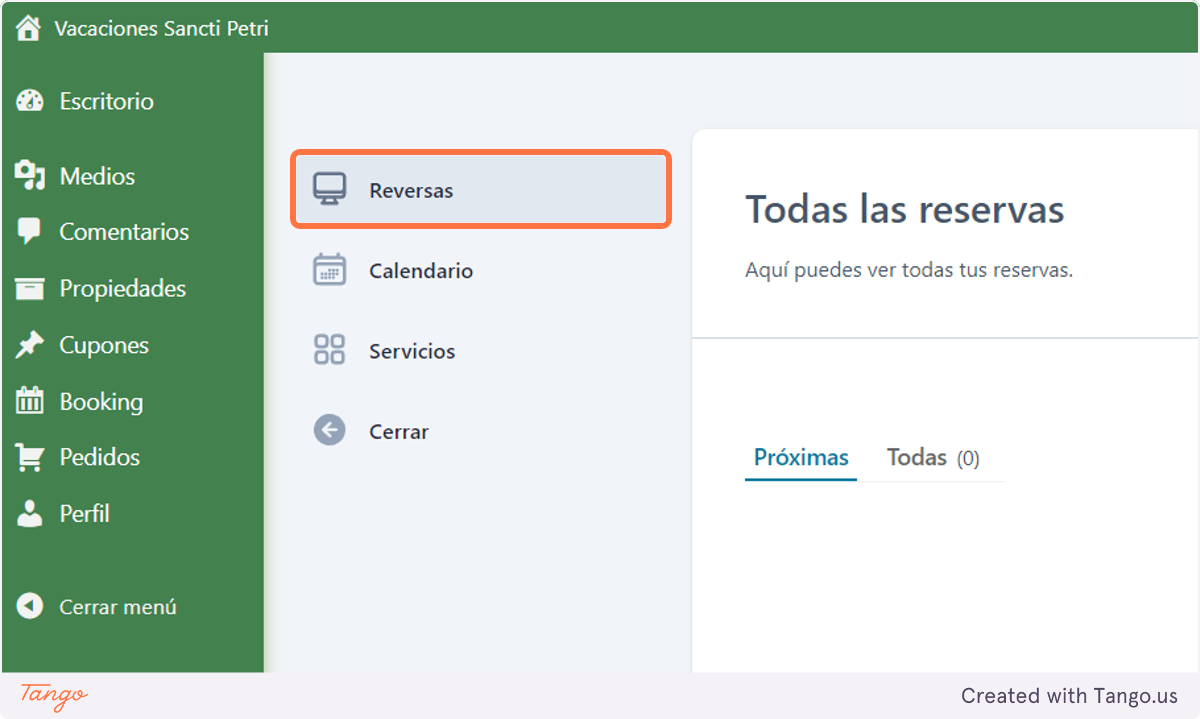Image resolution: width=1200 pixels, height=719 pixels.
Task: Click the Cerrar menú collapse arrow icon
Action: click(30, 606)
